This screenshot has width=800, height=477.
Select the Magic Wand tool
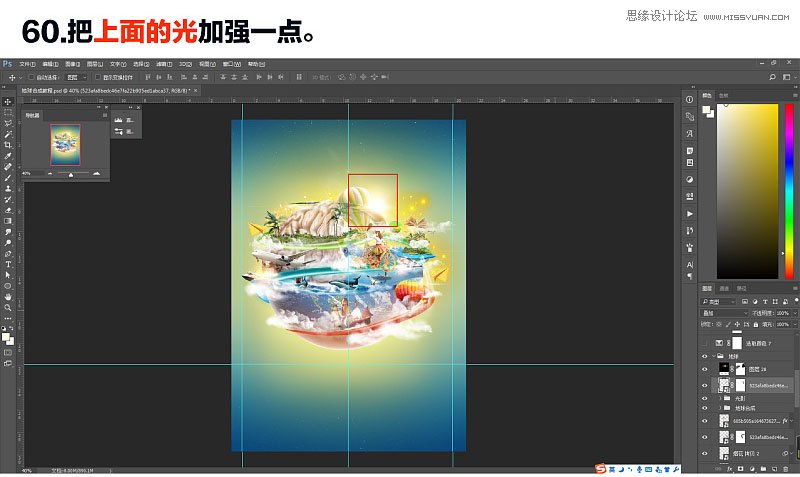click(8, 134)
